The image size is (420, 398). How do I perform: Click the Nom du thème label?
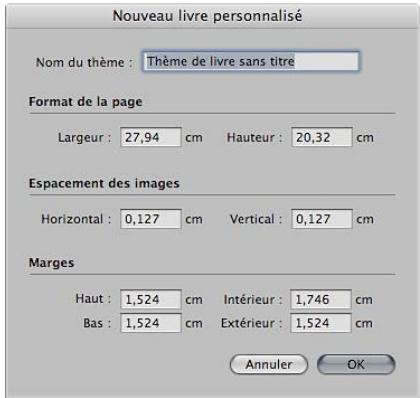point(84,62)
